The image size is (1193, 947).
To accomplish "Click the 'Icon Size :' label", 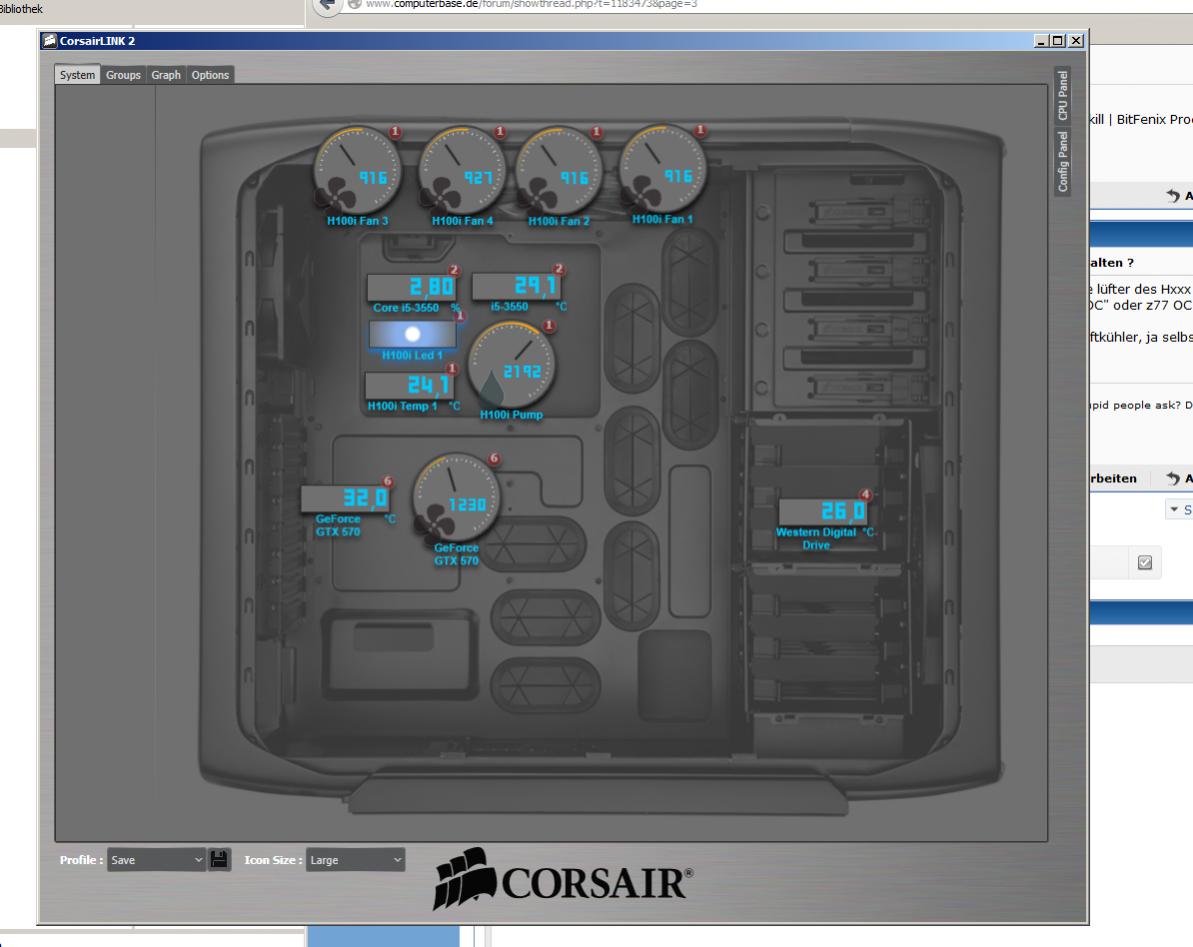I will click(x=273, y=860).
